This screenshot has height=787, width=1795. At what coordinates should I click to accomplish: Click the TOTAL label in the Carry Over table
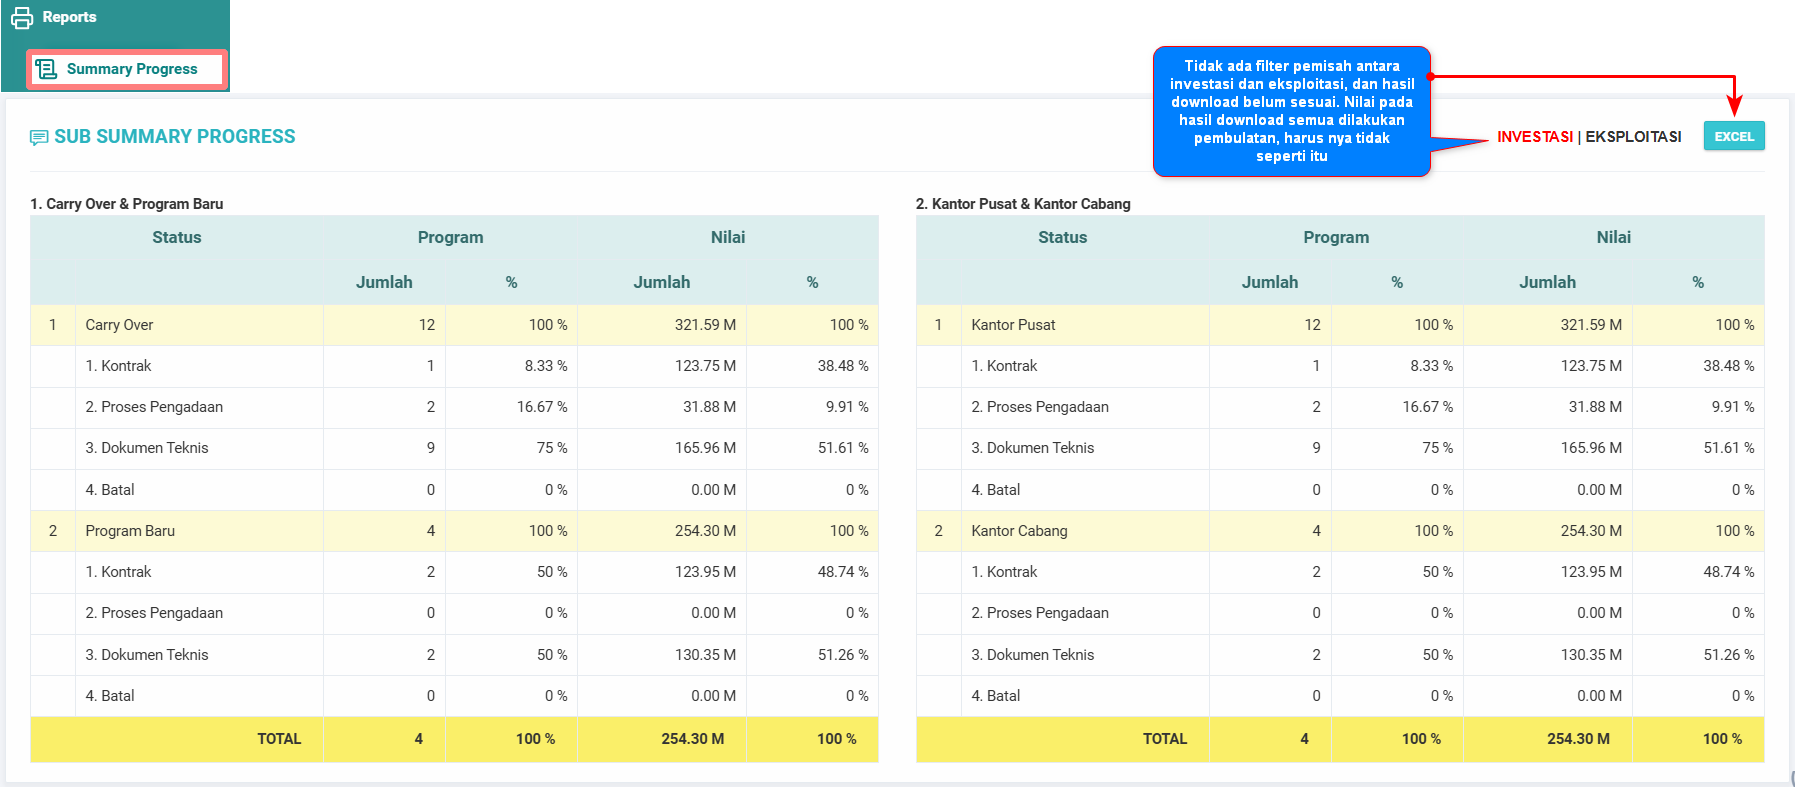(279, 739)
